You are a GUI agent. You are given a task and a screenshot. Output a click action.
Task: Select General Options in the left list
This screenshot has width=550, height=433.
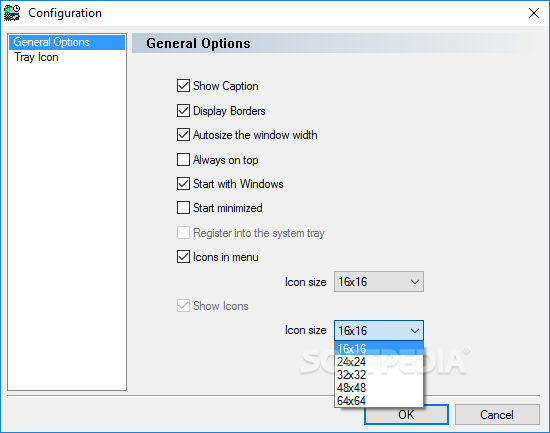tap(67, 42)
